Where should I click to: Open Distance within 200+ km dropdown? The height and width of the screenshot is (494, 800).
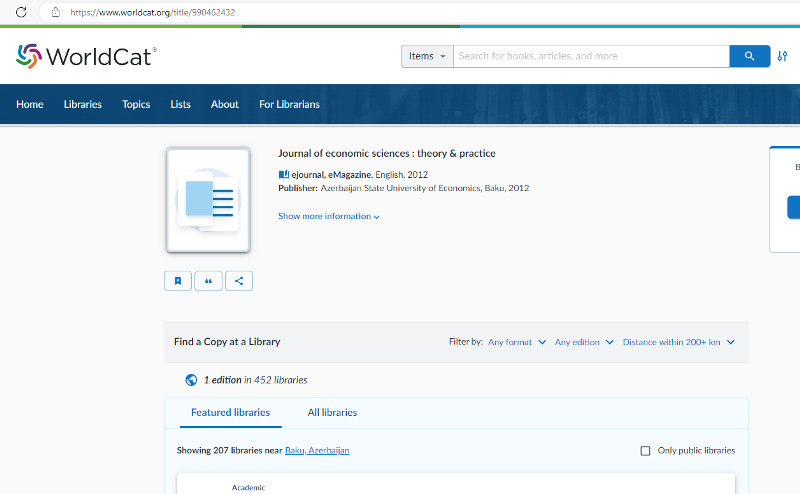click(679, 342)
